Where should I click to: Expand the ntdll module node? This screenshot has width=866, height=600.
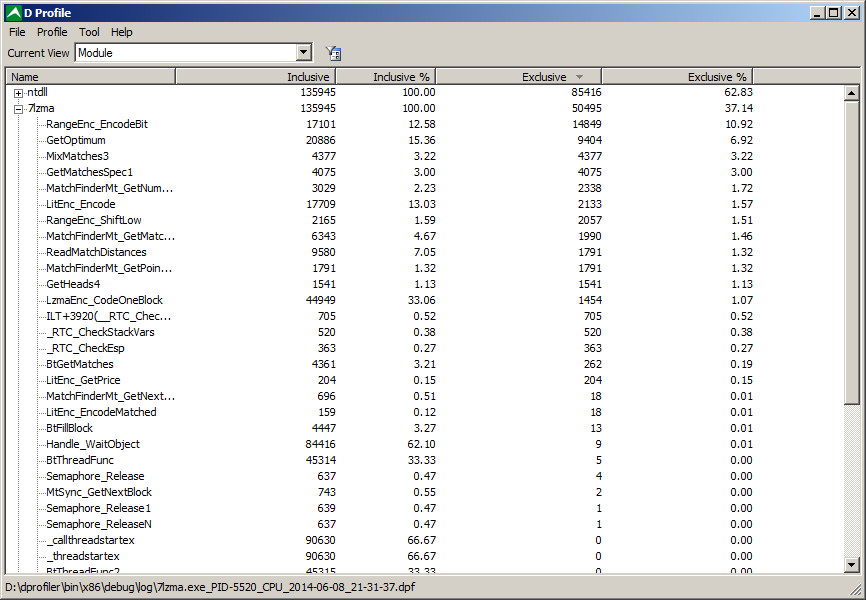tap(18, 93)
